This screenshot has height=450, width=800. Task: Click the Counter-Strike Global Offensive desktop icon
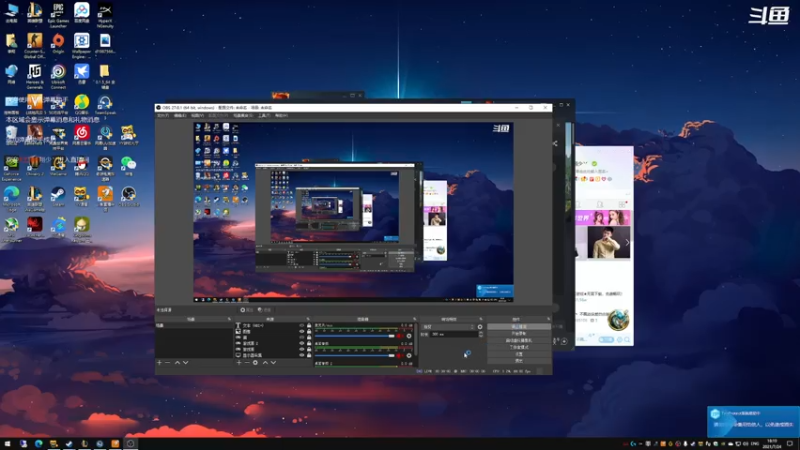35,46
